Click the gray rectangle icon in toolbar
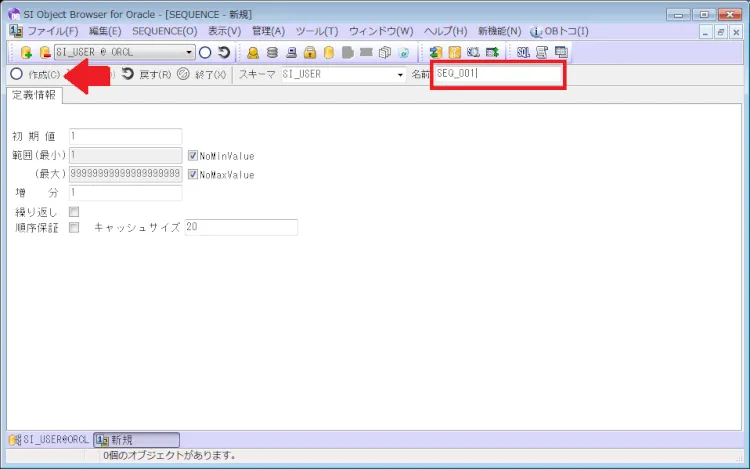This screenshot has width=750, height=469. 366,52
